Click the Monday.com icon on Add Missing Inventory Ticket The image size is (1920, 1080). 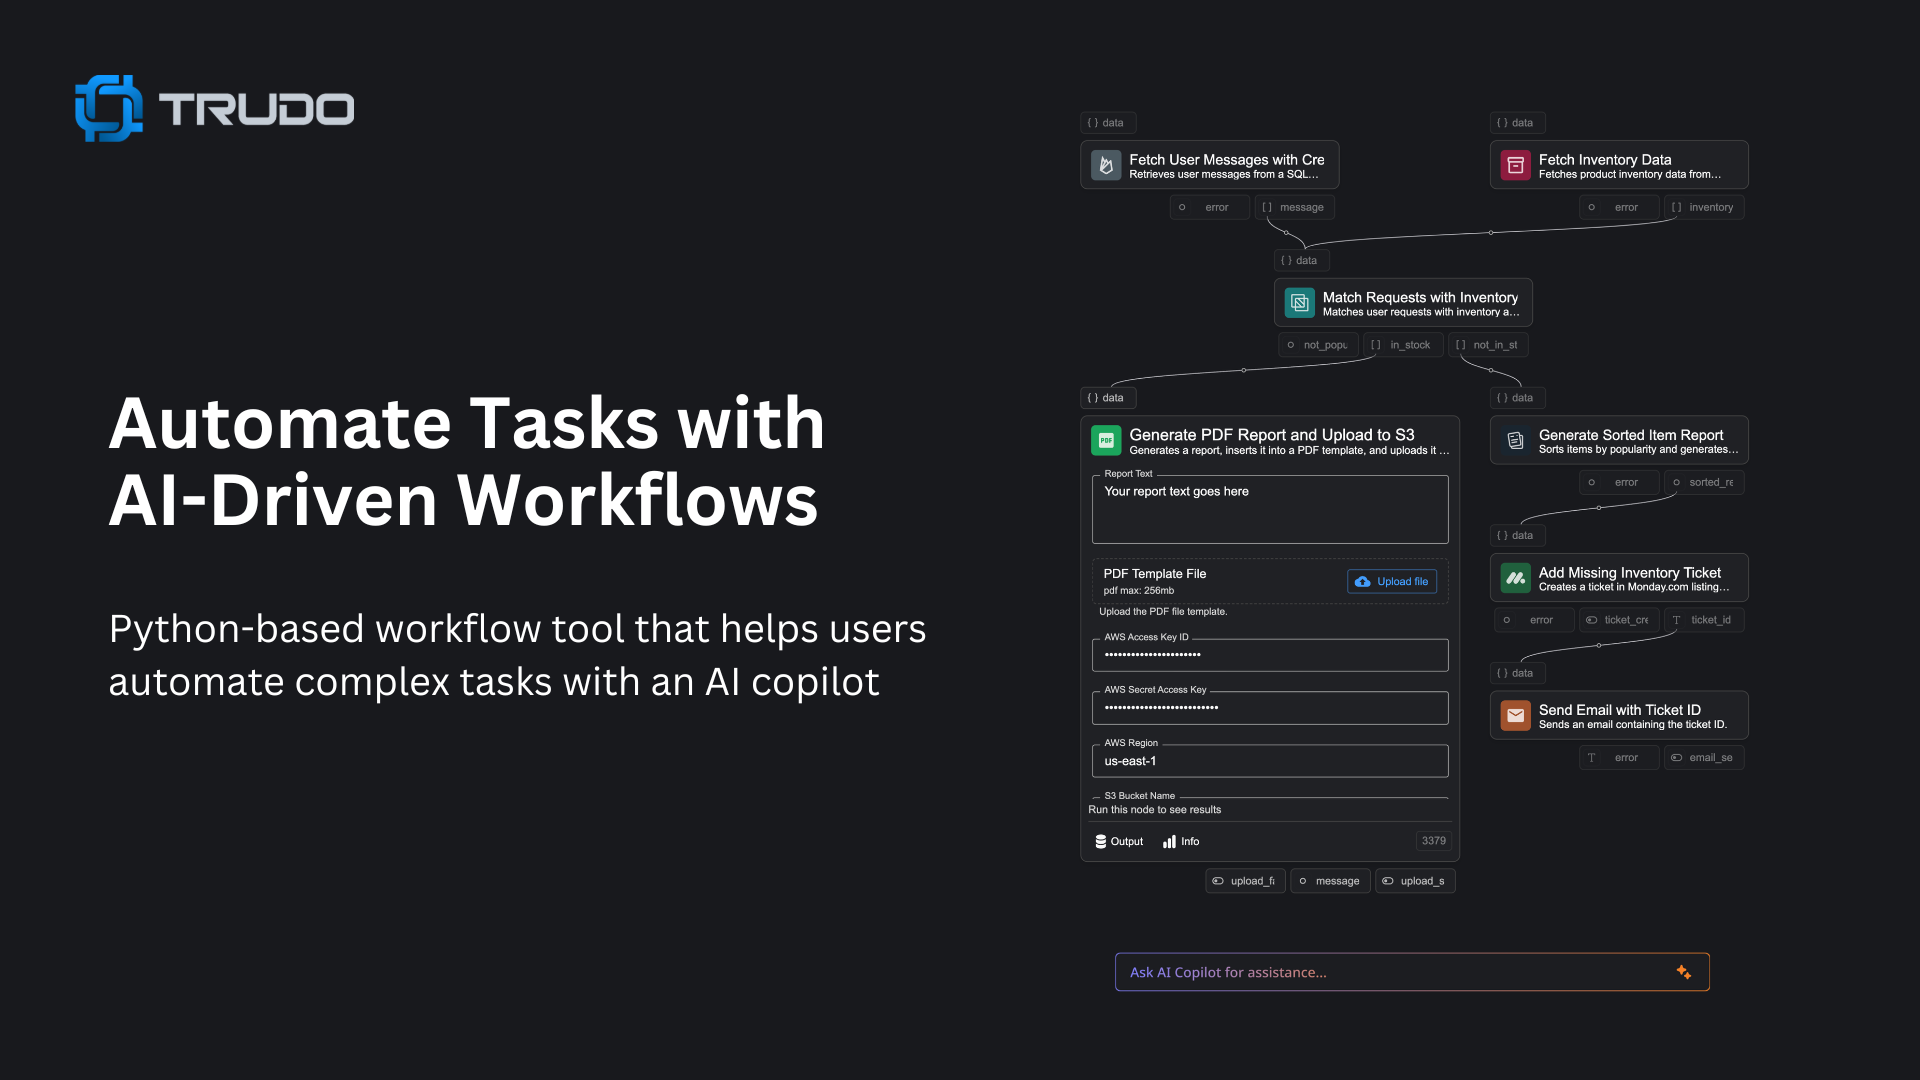(x=1515, y=578)
